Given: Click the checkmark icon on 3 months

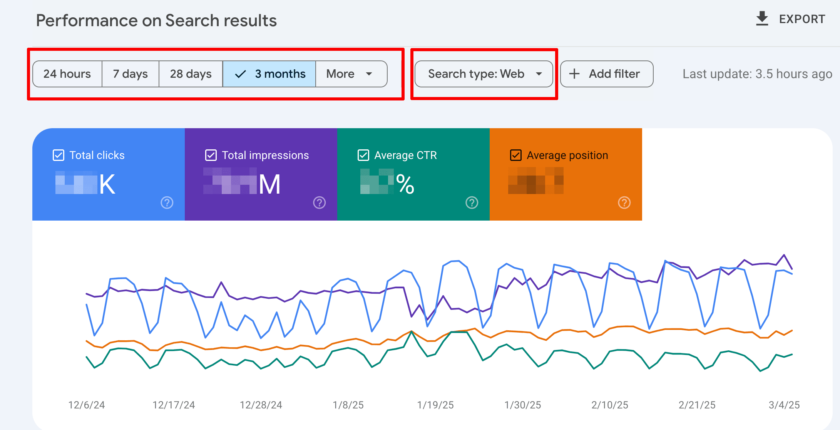Looking at the screenshot, I should [240, 74].
